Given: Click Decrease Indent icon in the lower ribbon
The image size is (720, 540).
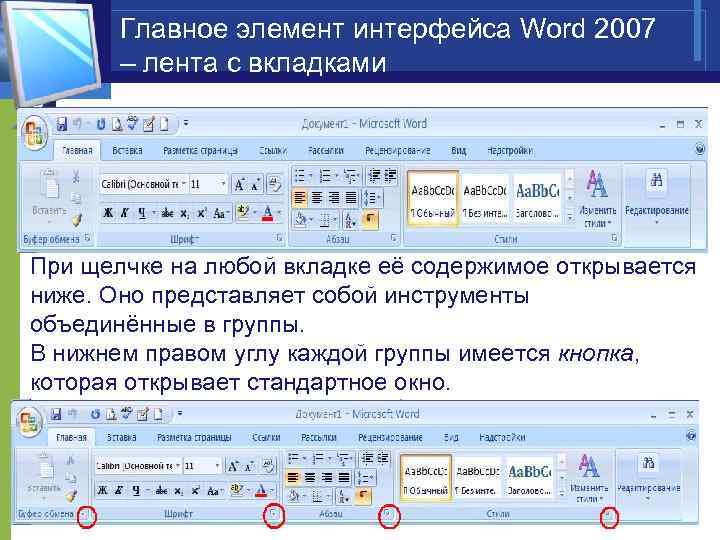Looking at the screenshot, I should coord(367,457).
